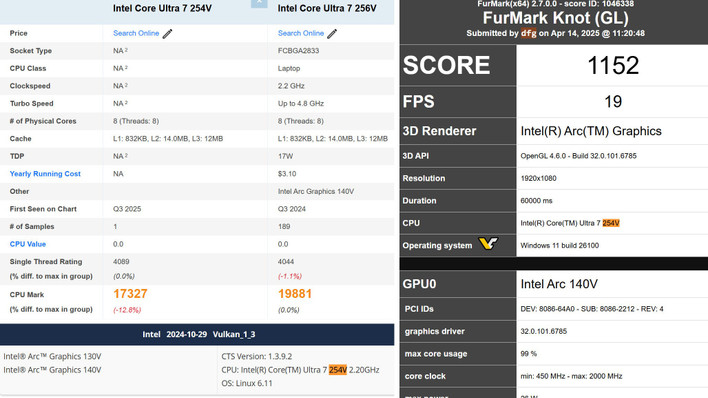Screen dimensions: 708x398
Task: Open the Yearly Running Cost link
Action: pyautogui.click(x=45, y=174)
